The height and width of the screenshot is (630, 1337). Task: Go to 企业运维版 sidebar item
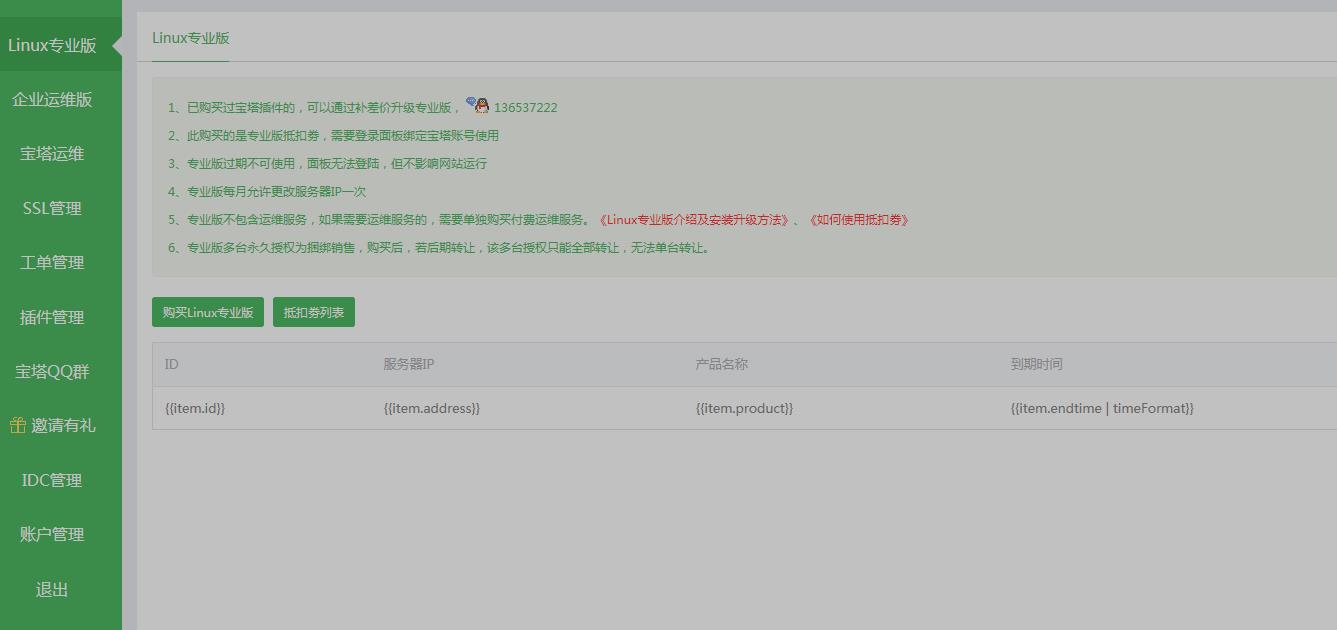point(52,99)
